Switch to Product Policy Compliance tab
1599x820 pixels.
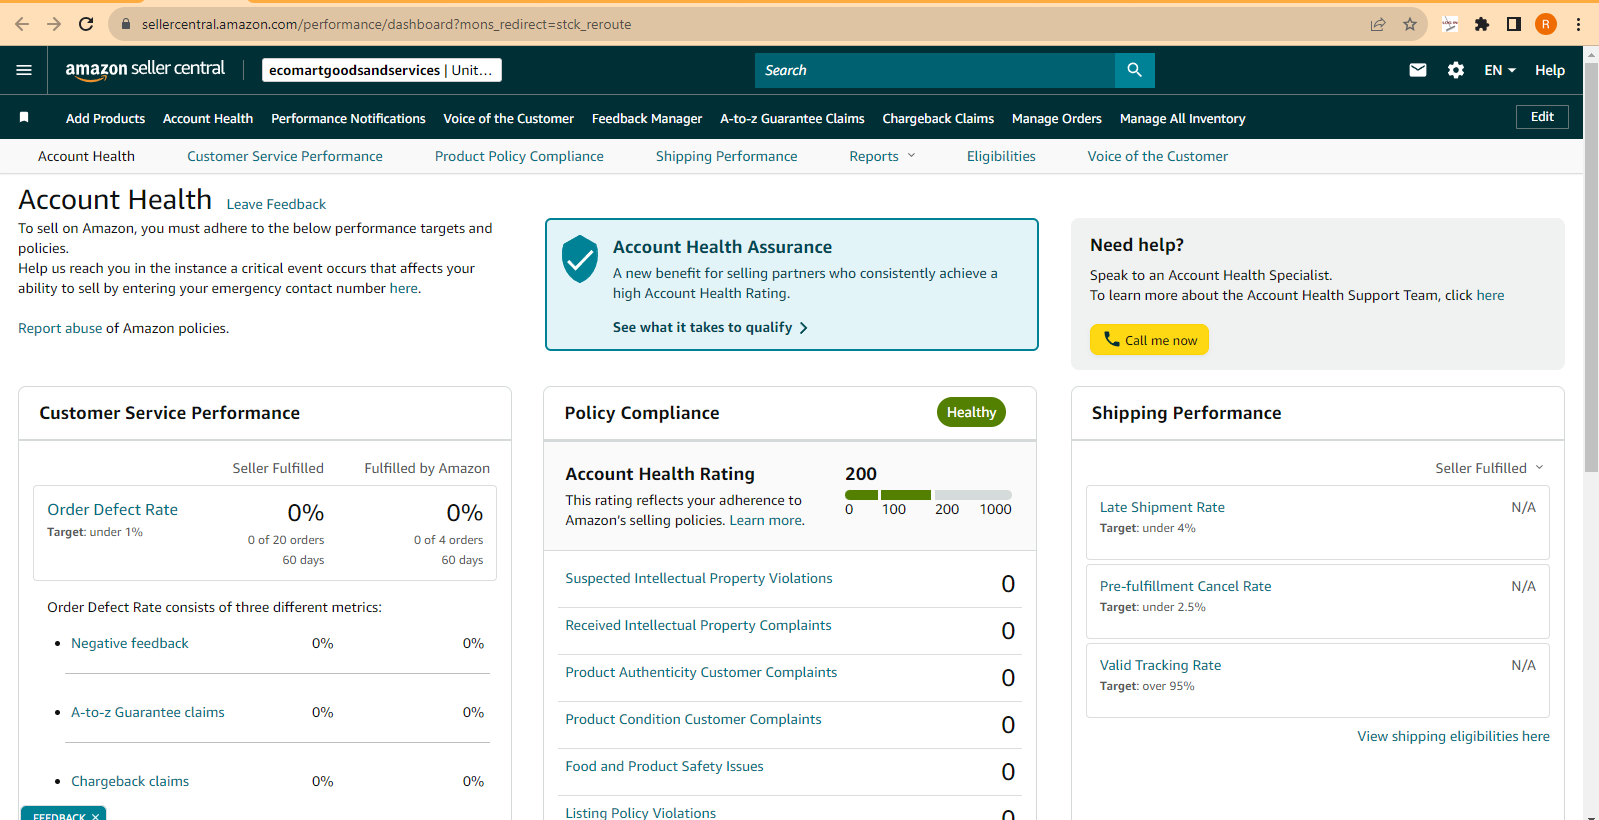coord(519,156)
